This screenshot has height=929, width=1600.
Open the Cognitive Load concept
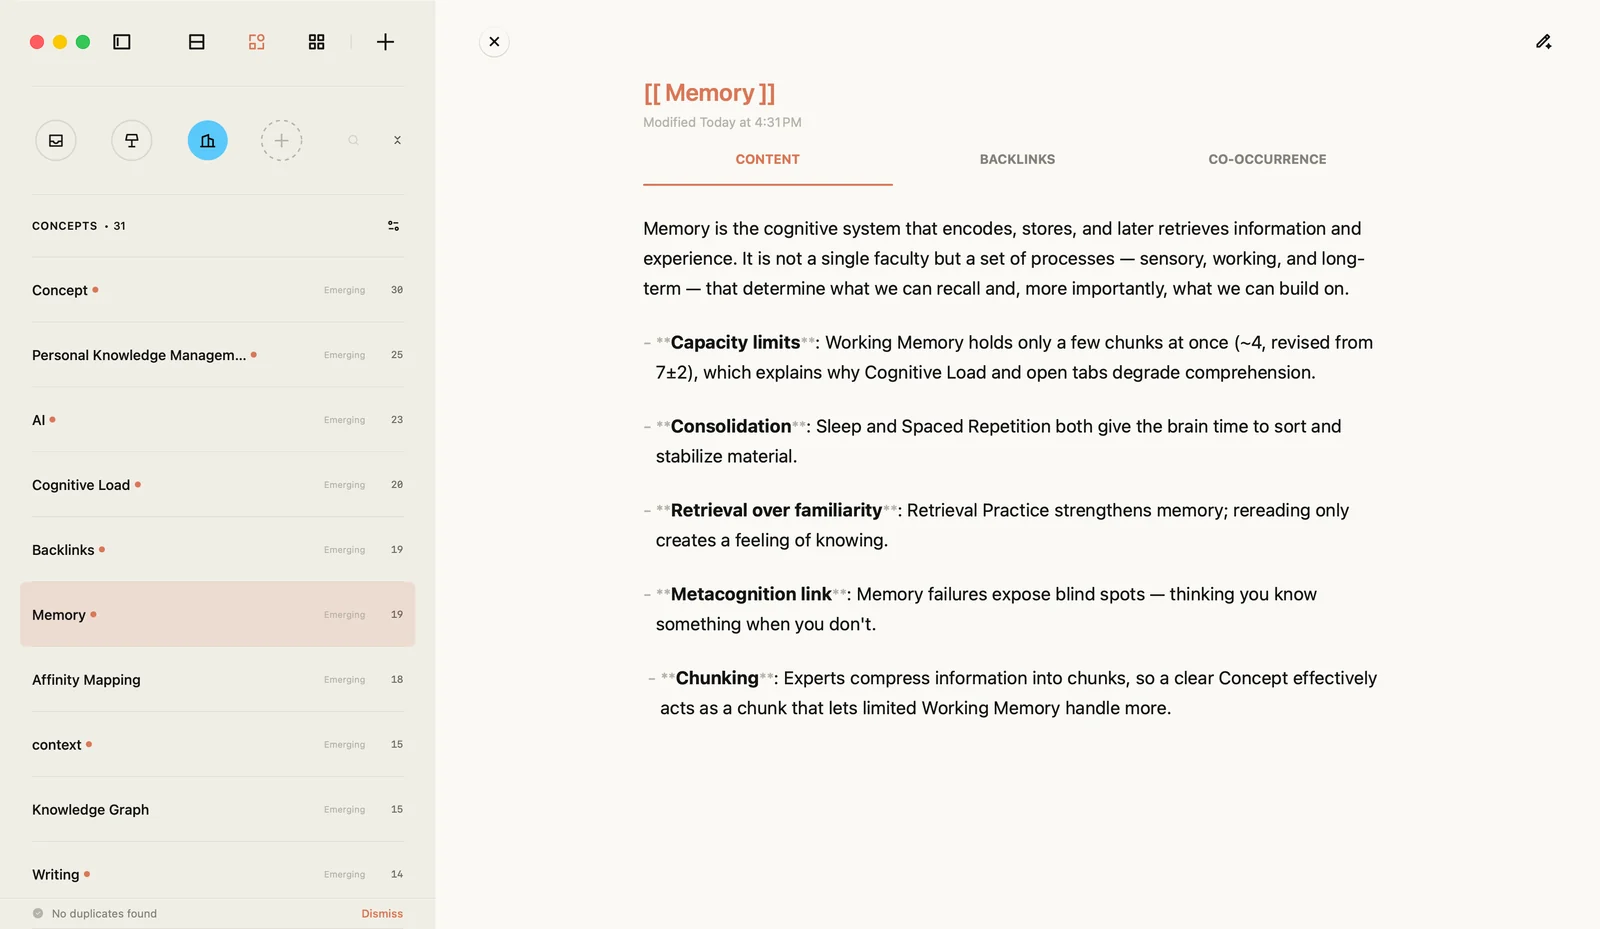pyautogui.click(x=218, y=485)
